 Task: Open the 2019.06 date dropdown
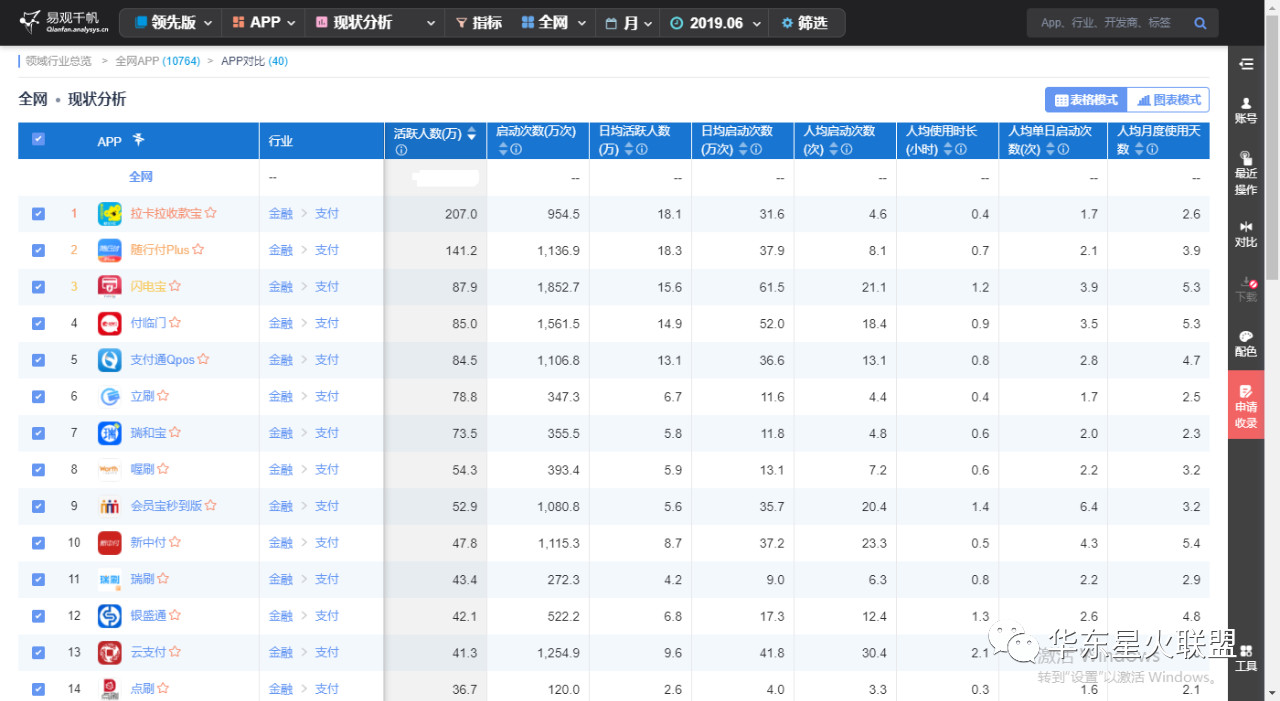715,23
